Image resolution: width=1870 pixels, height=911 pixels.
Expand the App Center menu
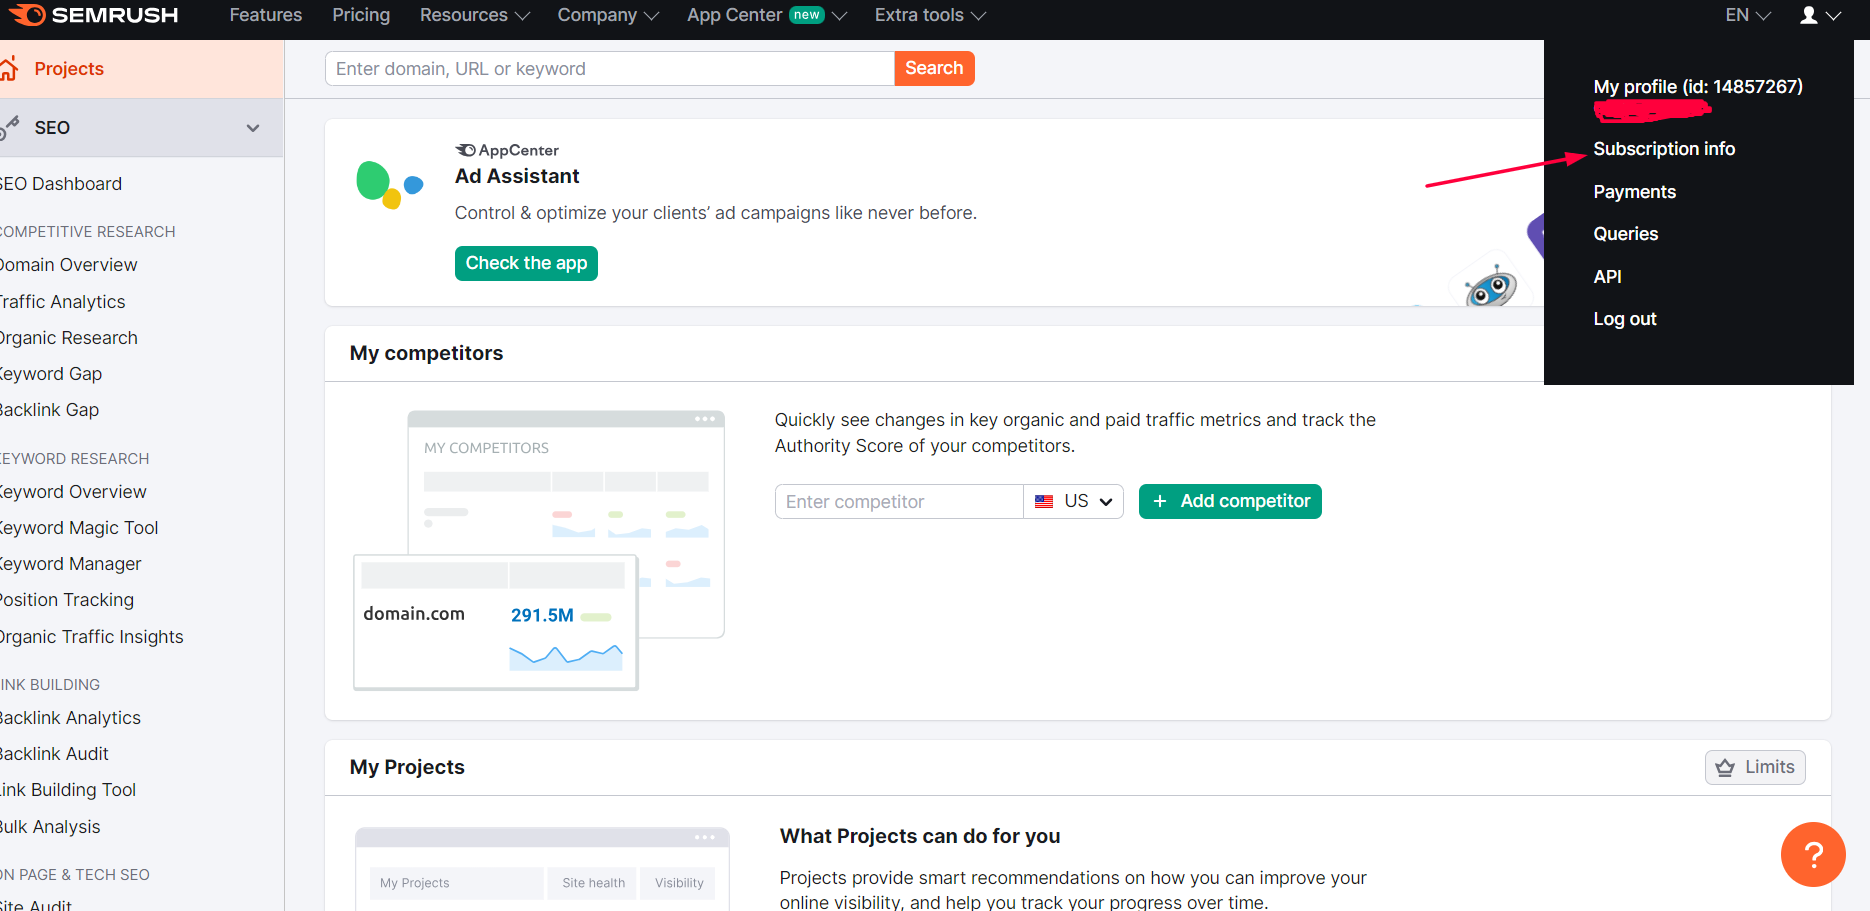(766, 15)
